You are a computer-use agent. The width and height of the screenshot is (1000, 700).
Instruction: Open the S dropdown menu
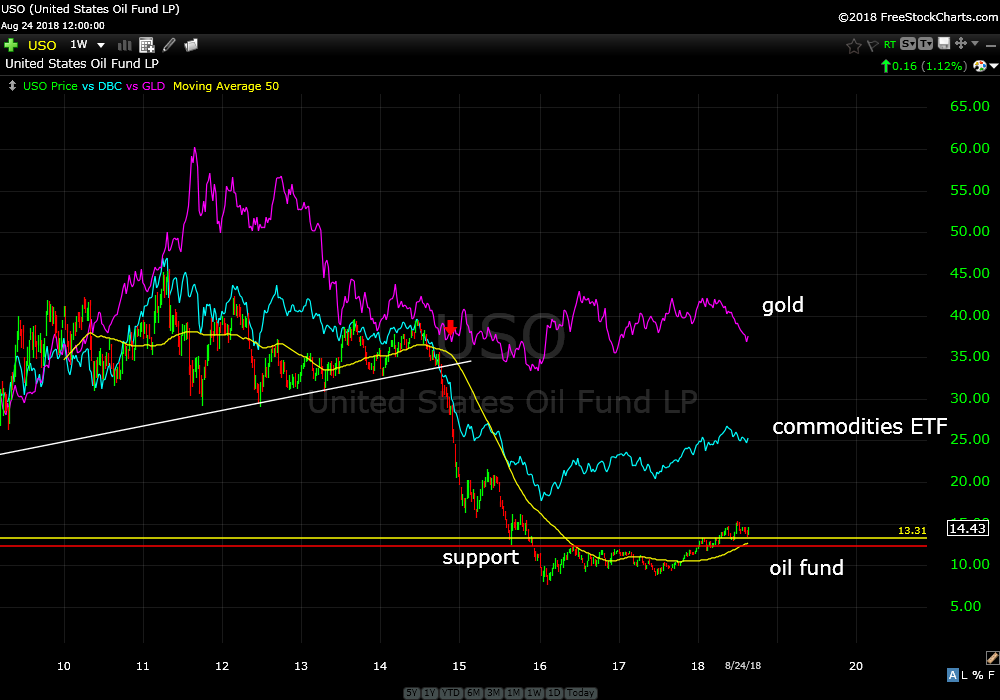[x=907, y=44]
